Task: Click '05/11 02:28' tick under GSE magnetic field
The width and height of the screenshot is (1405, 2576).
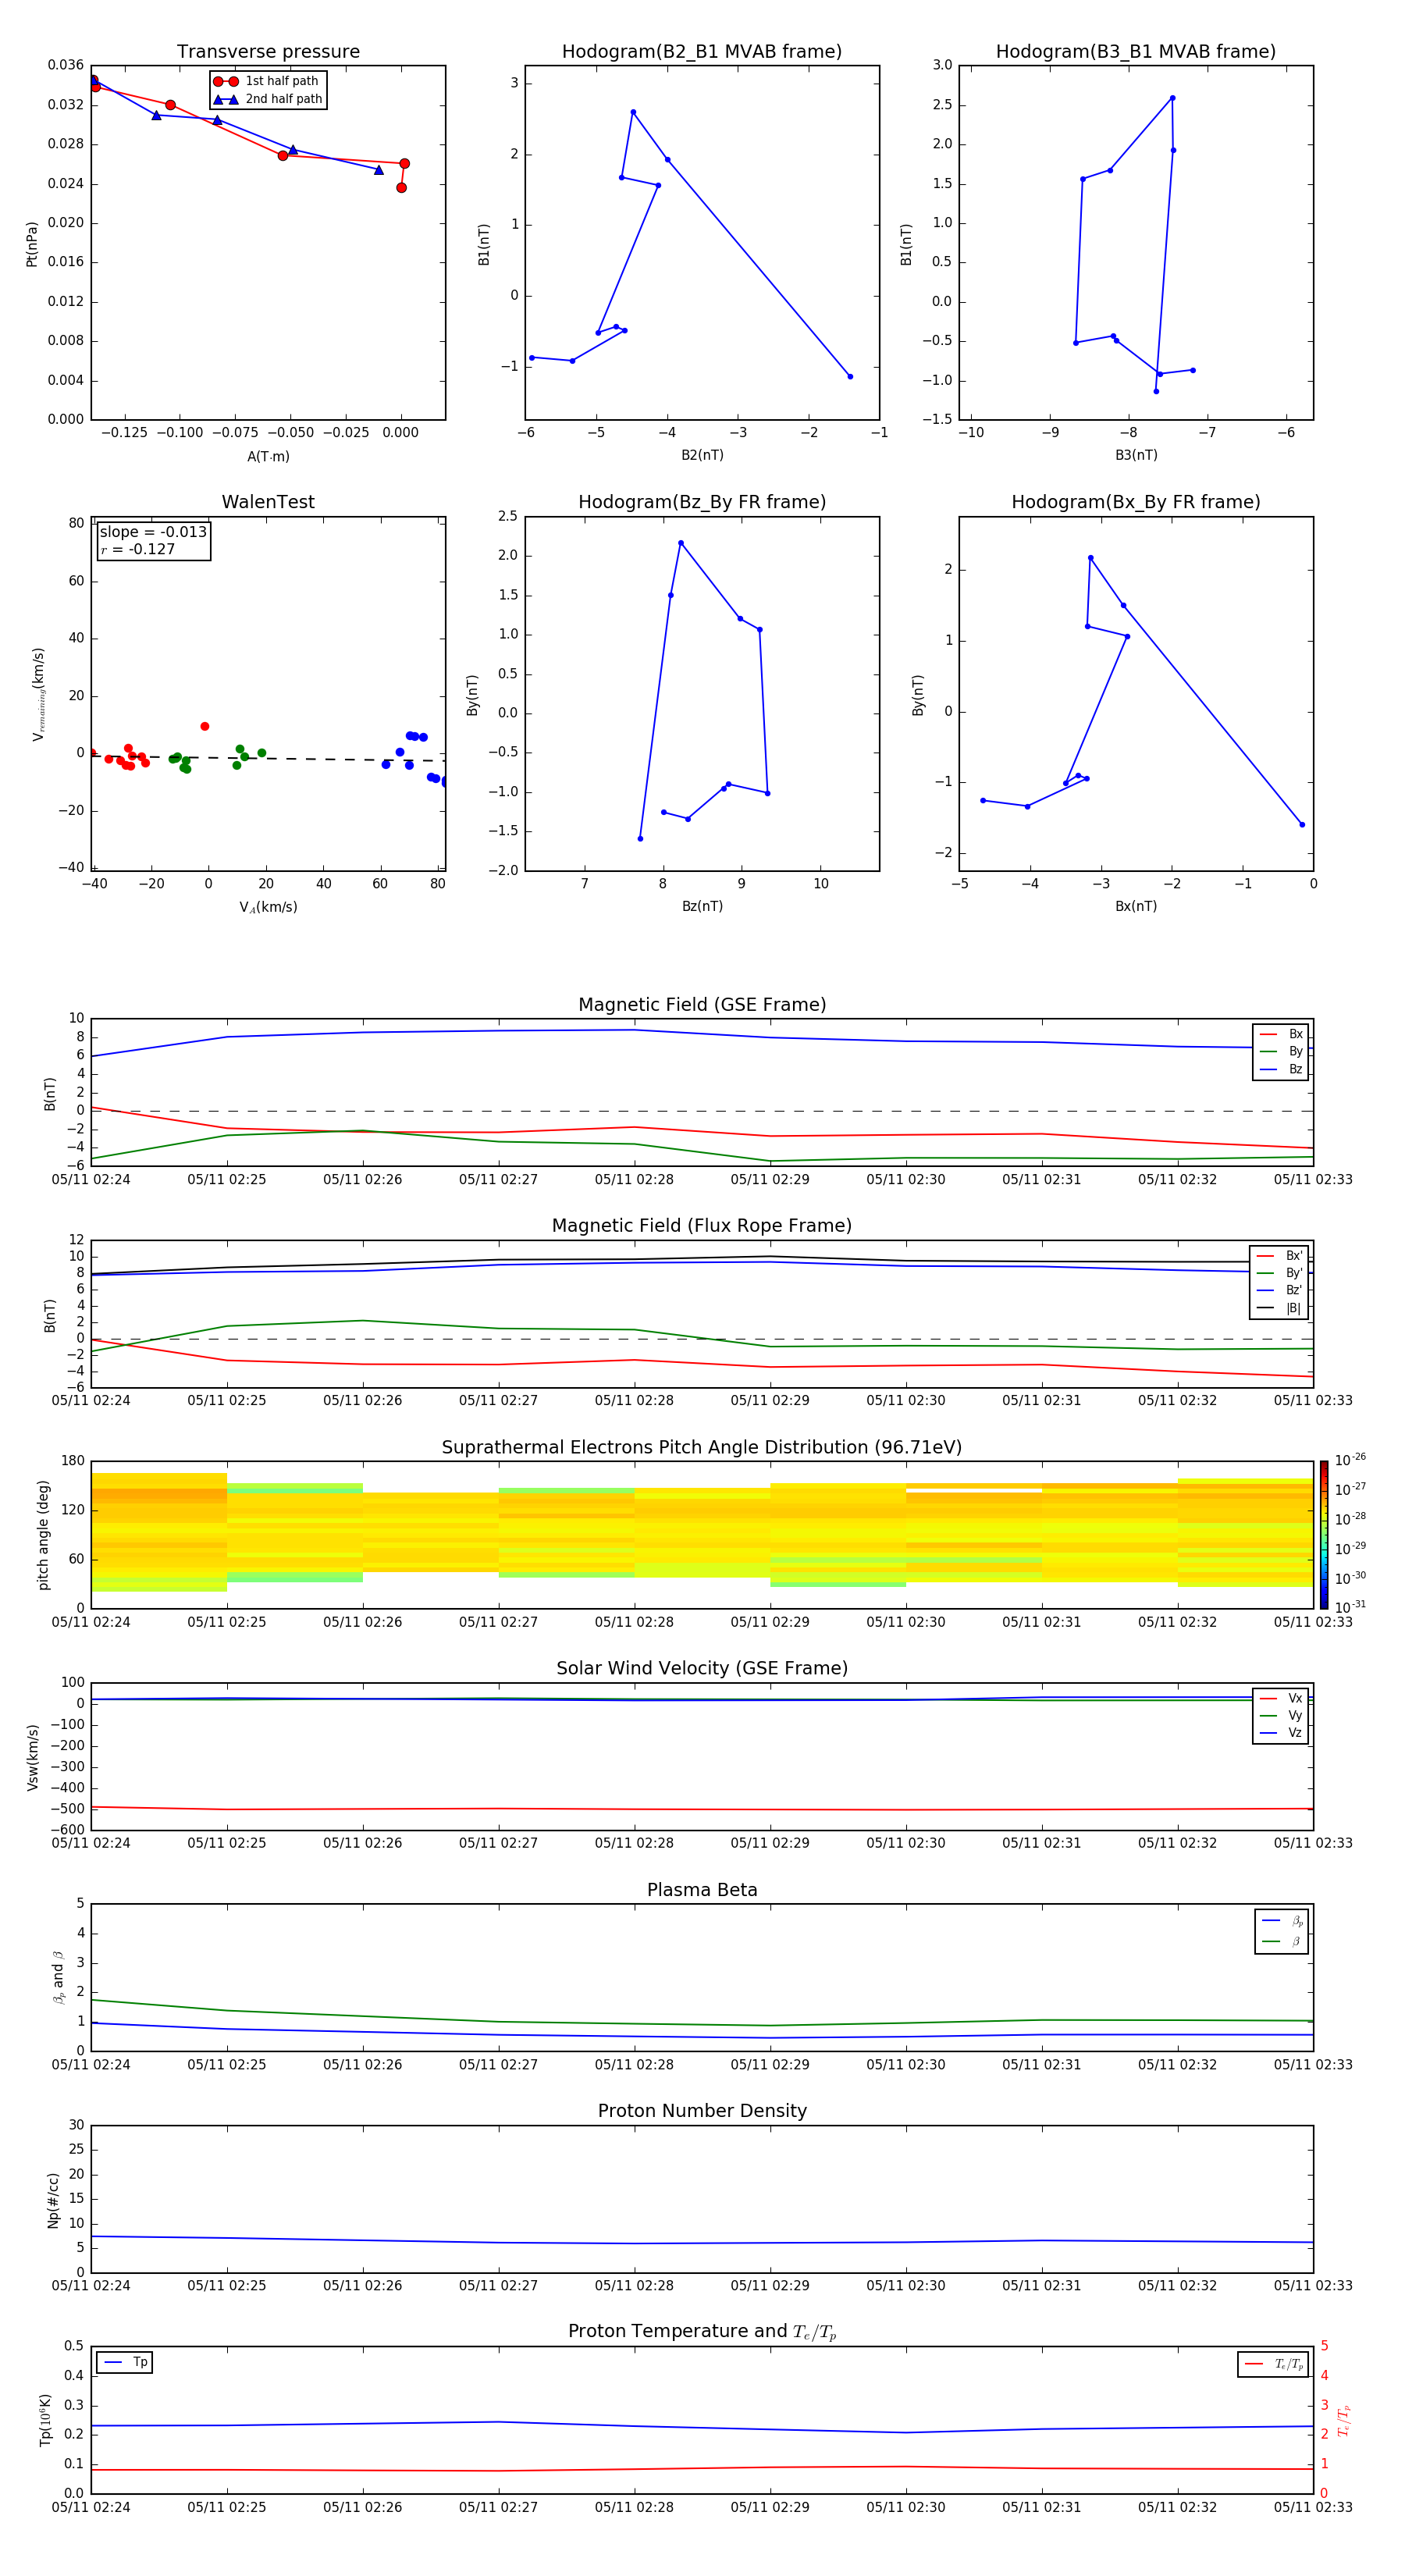Action: coord(634,1180)
